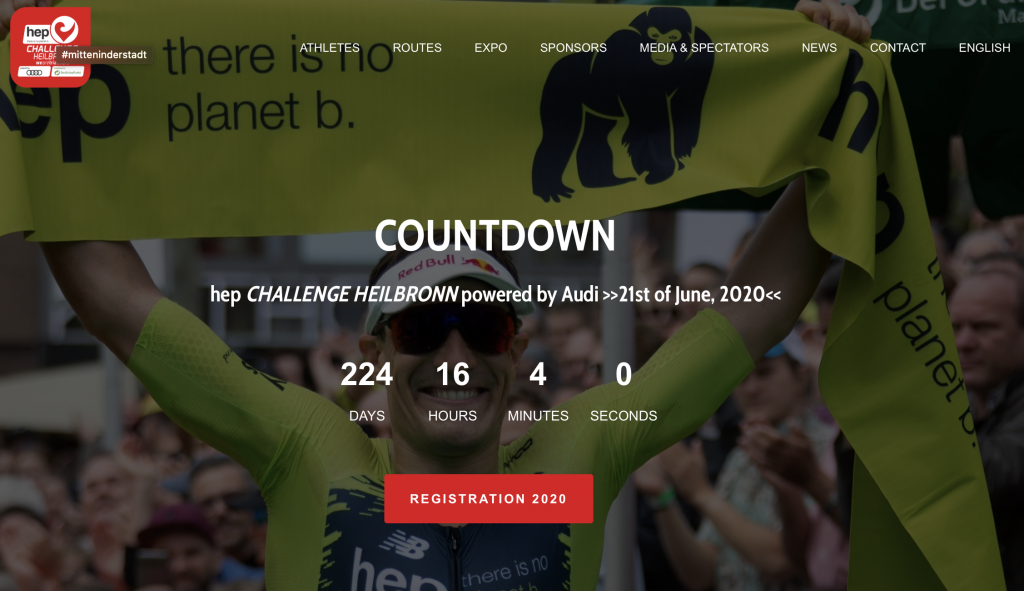Image resolution: width=1024 pixels, height=591 pixels.
Task: Click the #mitteninderstadt hashtag label
Action: [104, 55]
